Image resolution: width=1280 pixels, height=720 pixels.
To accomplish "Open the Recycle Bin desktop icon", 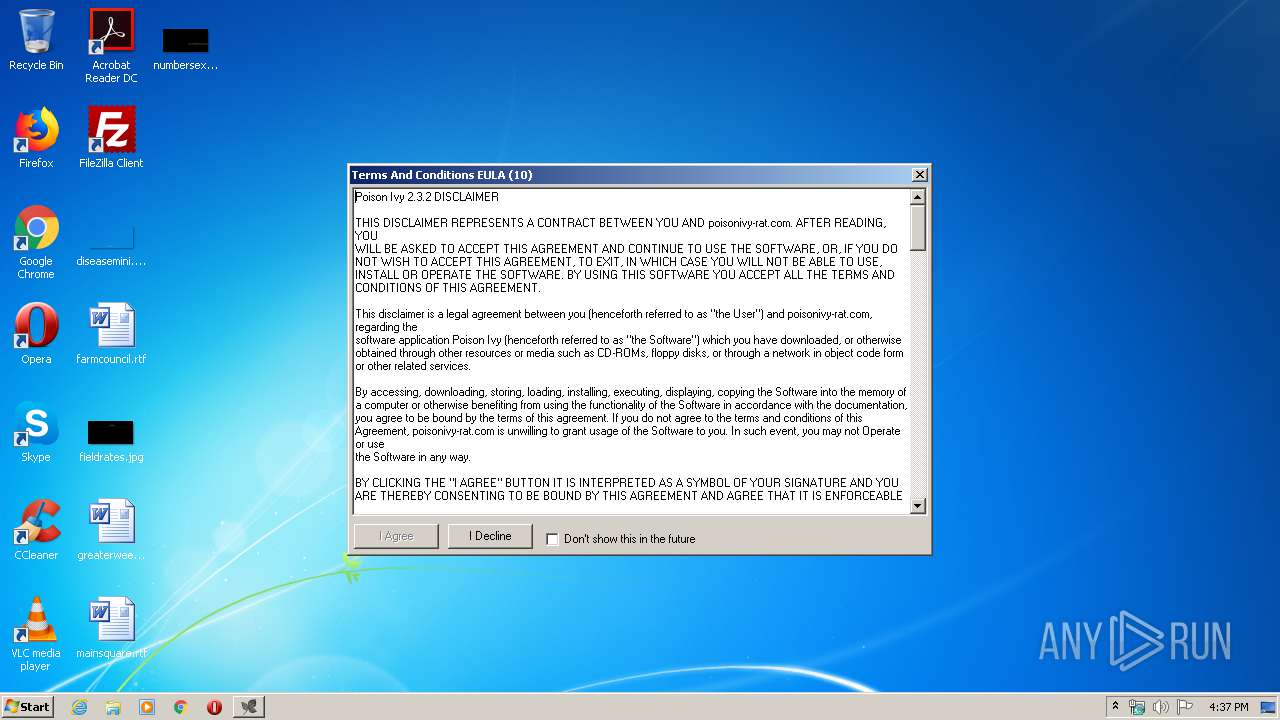I will pos(36,40).
